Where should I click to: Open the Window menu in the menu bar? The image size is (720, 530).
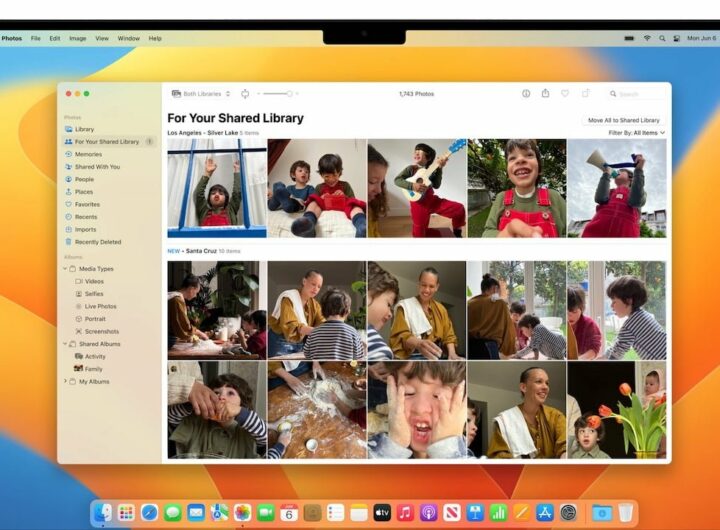(129, 38)
